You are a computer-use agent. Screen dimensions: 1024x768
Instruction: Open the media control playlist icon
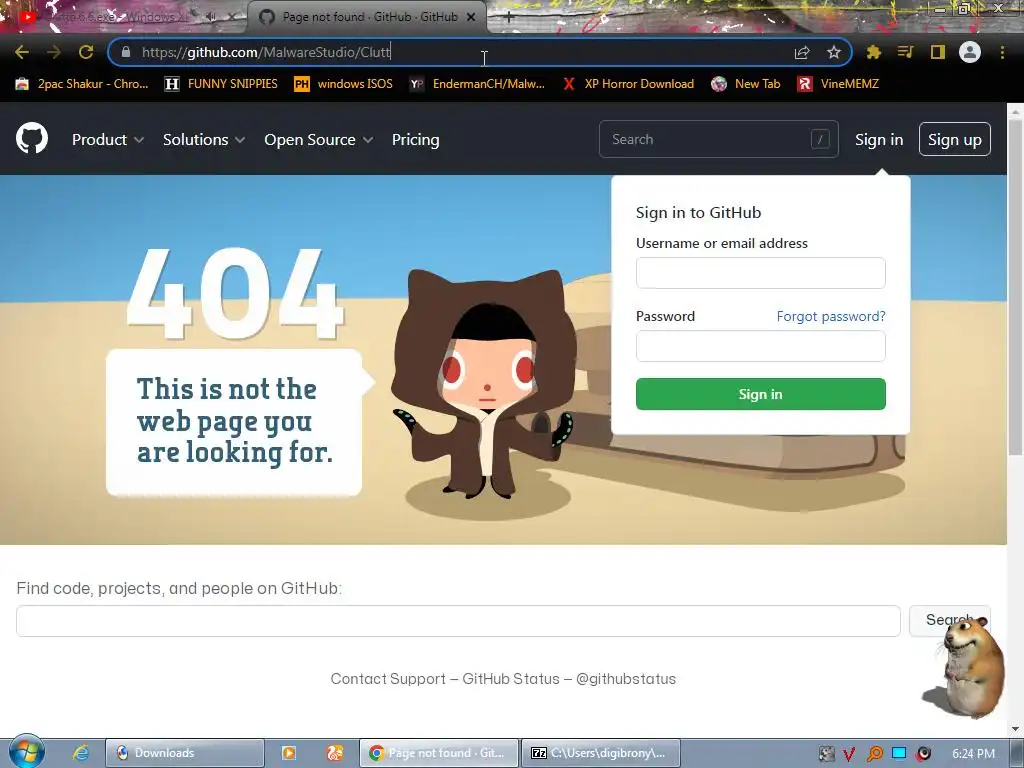tap(905, 52)
